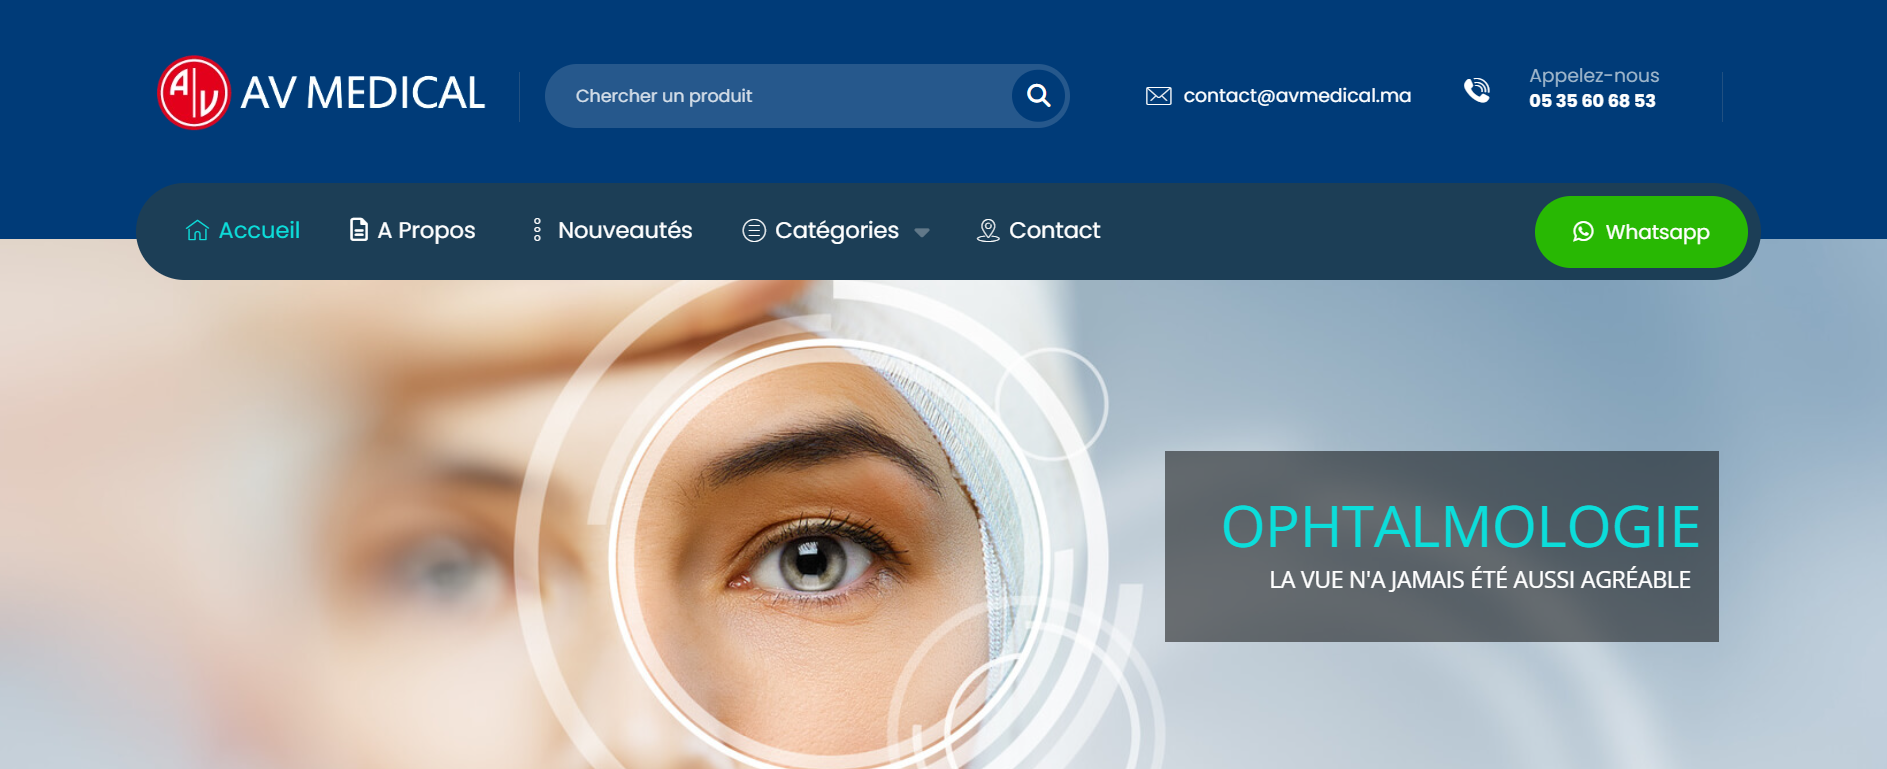Viewport: 1887px width, 769px height.
Task: Click the three-dot icon beside Nouveautés
Action: (537, 230)
